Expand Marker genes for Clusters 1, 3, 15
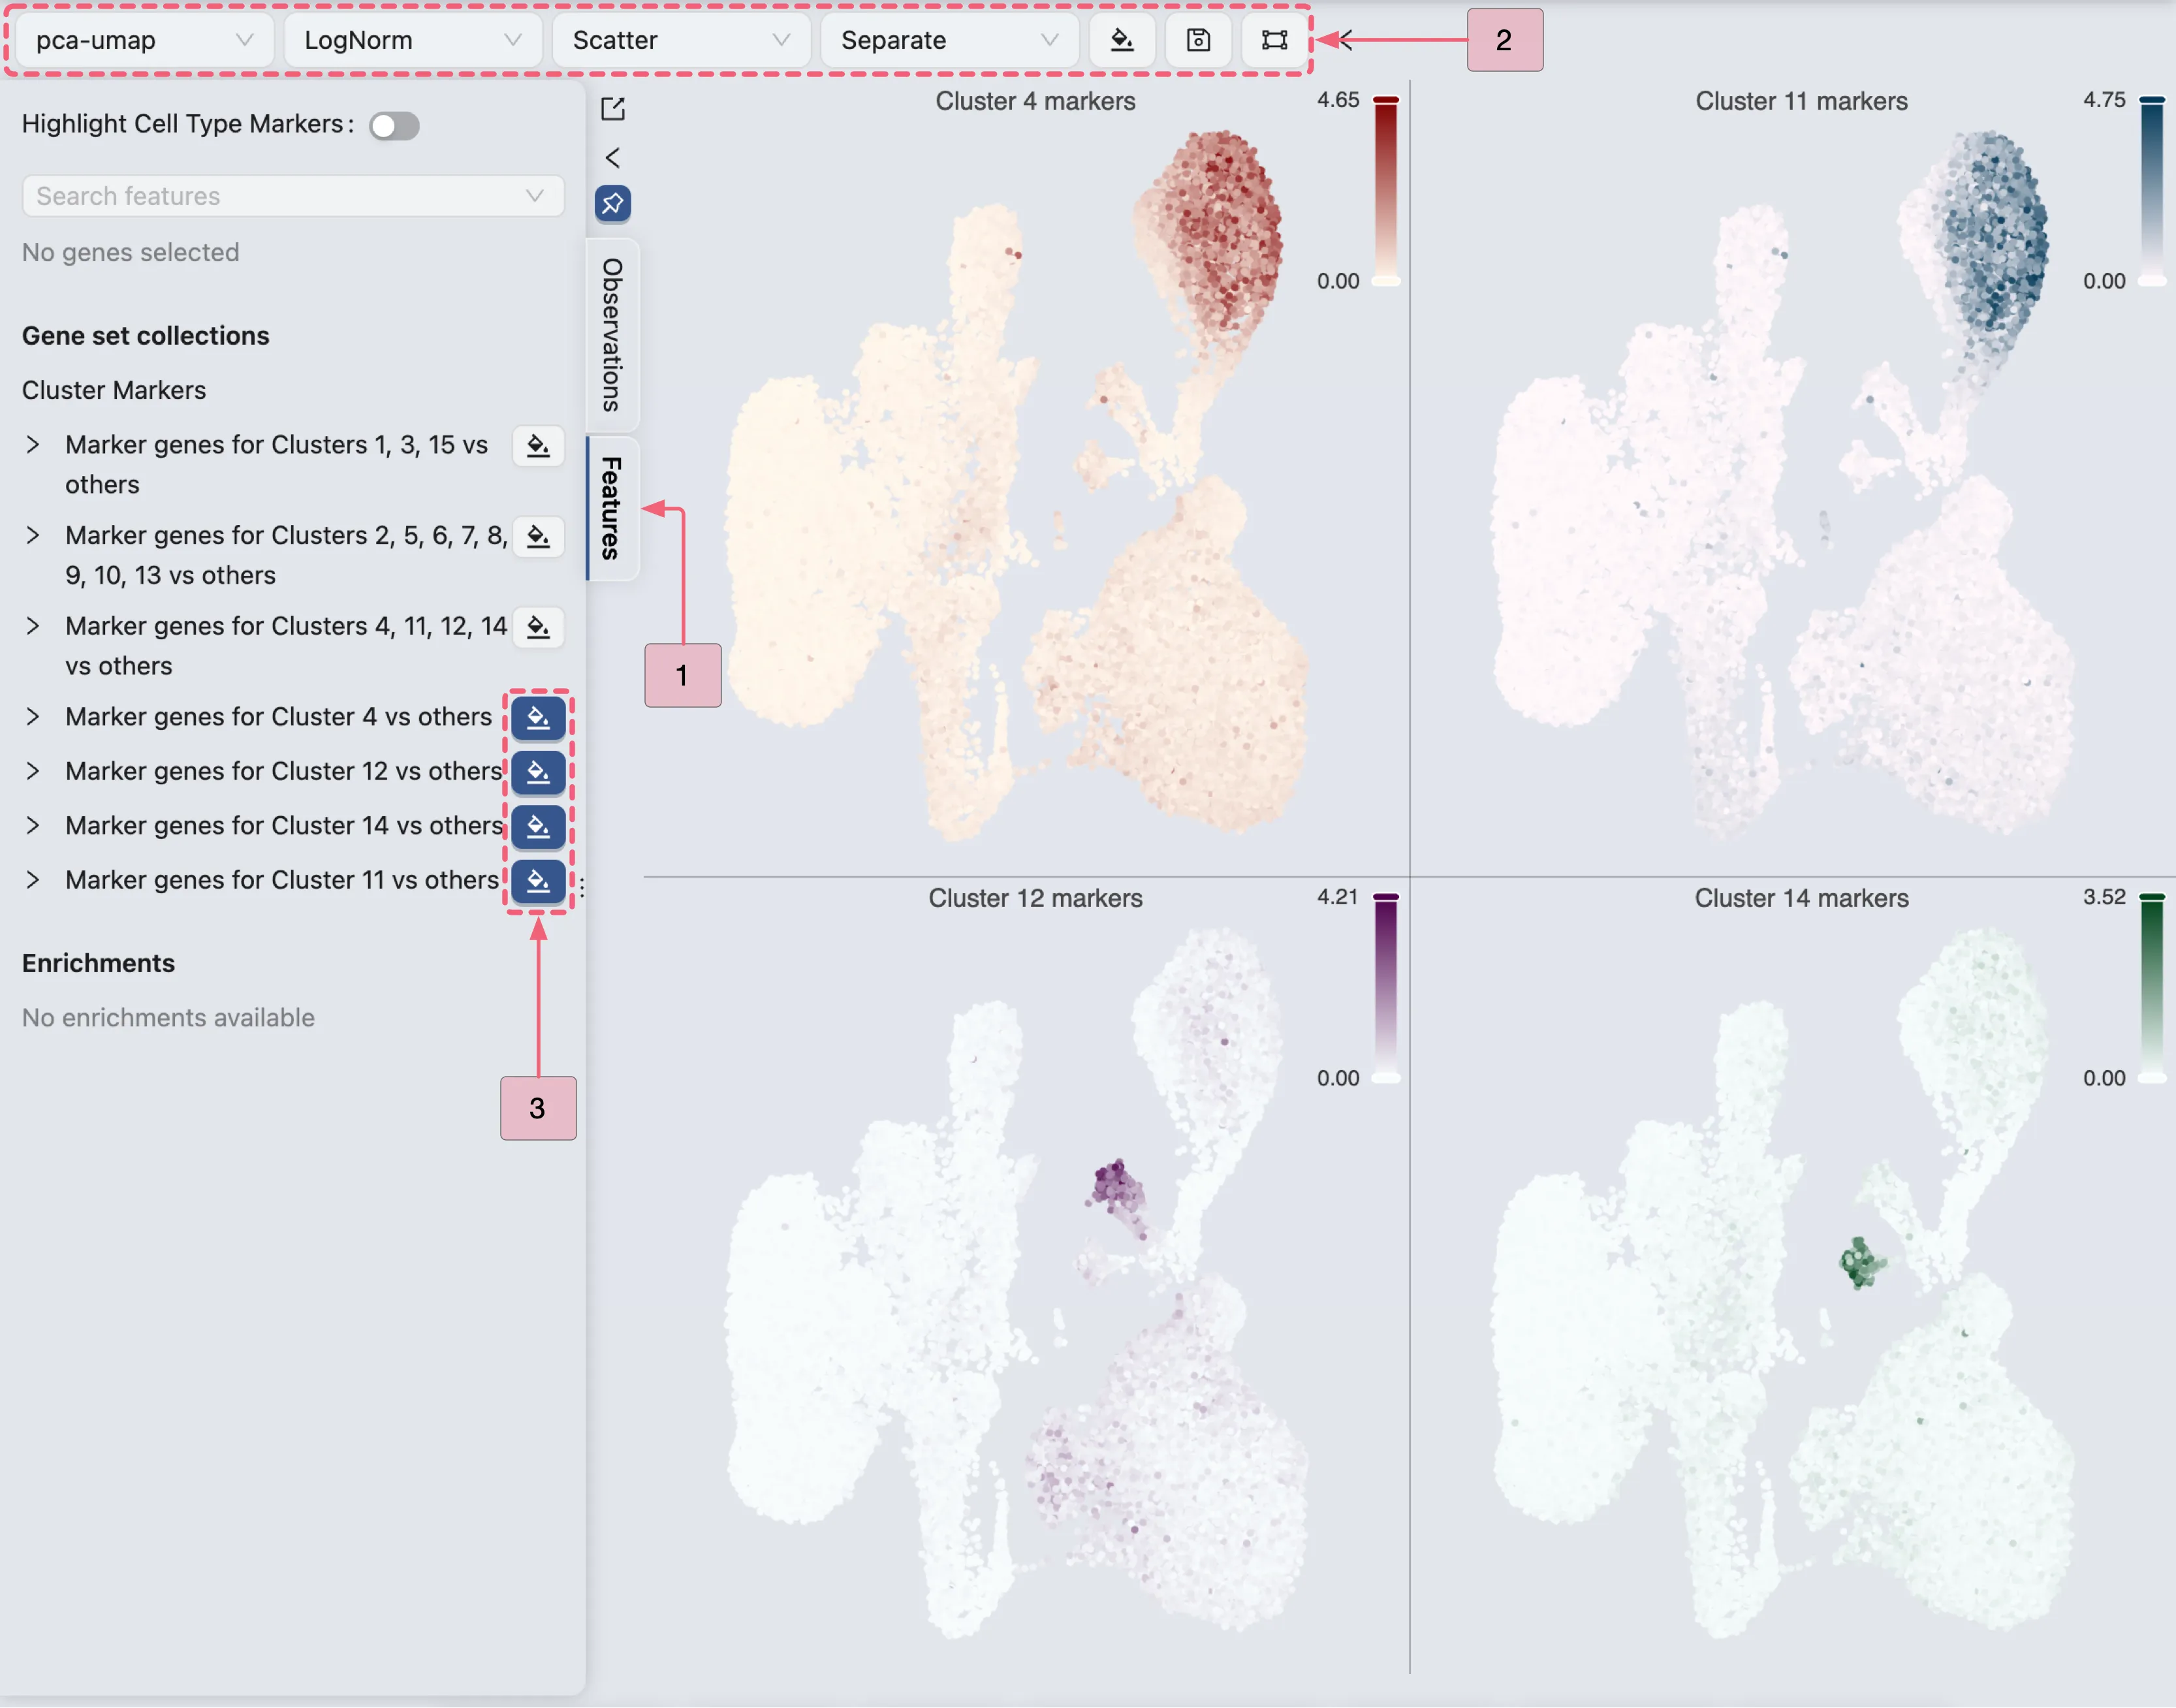The height and width of the screenshot is (1708, 2176). [x=33, y=445]
